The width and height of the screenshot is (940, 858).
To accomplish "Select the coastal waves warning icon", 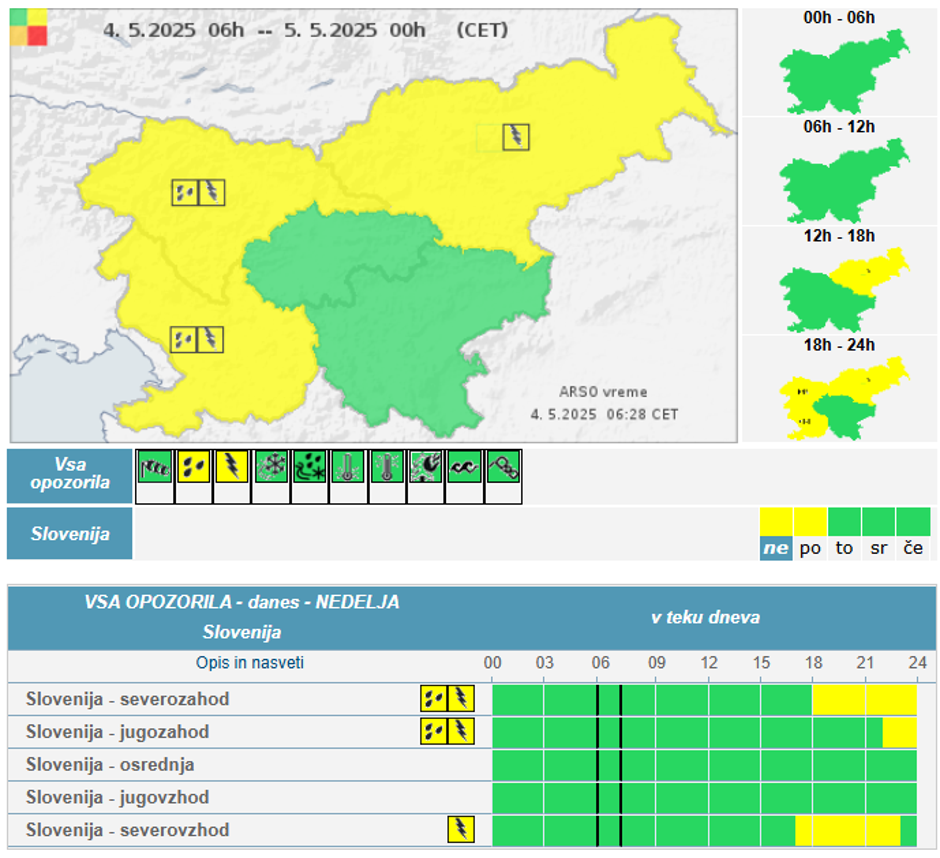I will pos(465,467).
